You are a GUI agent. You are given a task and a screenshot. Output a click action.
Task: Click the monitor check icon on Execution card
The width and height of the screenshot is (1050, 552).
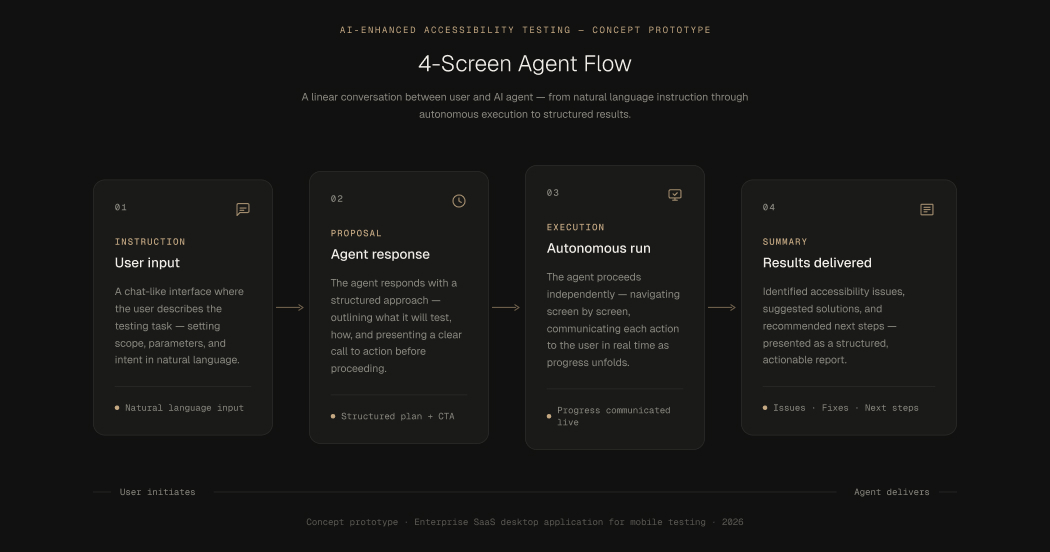675,195
